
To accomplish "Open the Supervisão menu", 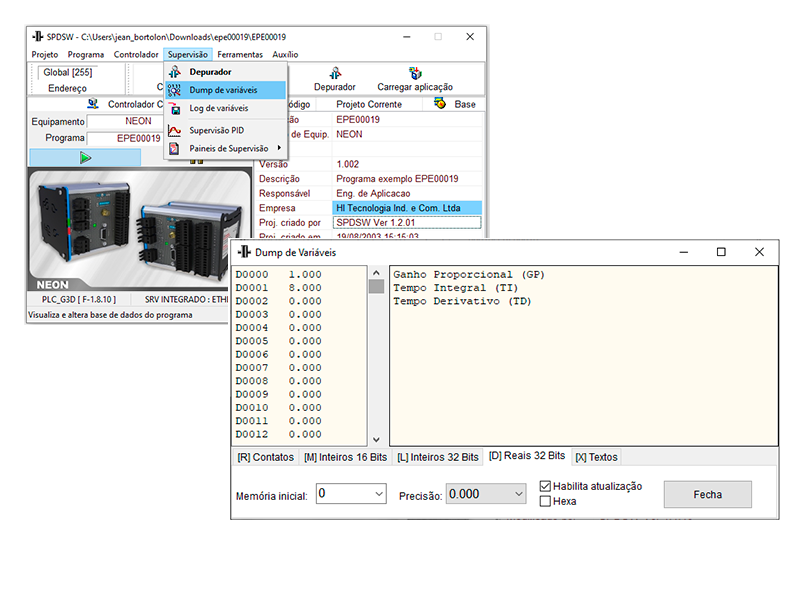I will click(x=188, y=55).
